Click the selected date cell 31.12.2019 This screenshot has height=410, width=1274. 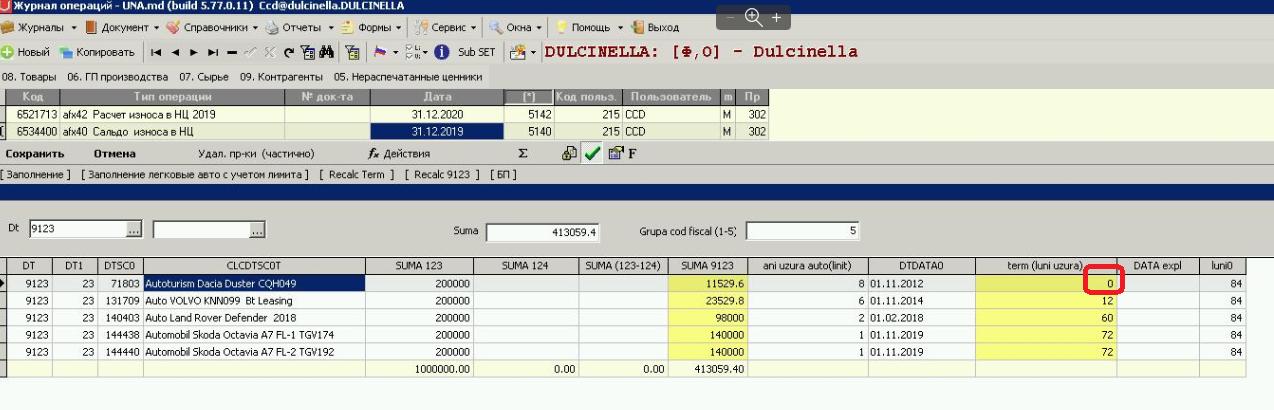(x=437, y=132)
